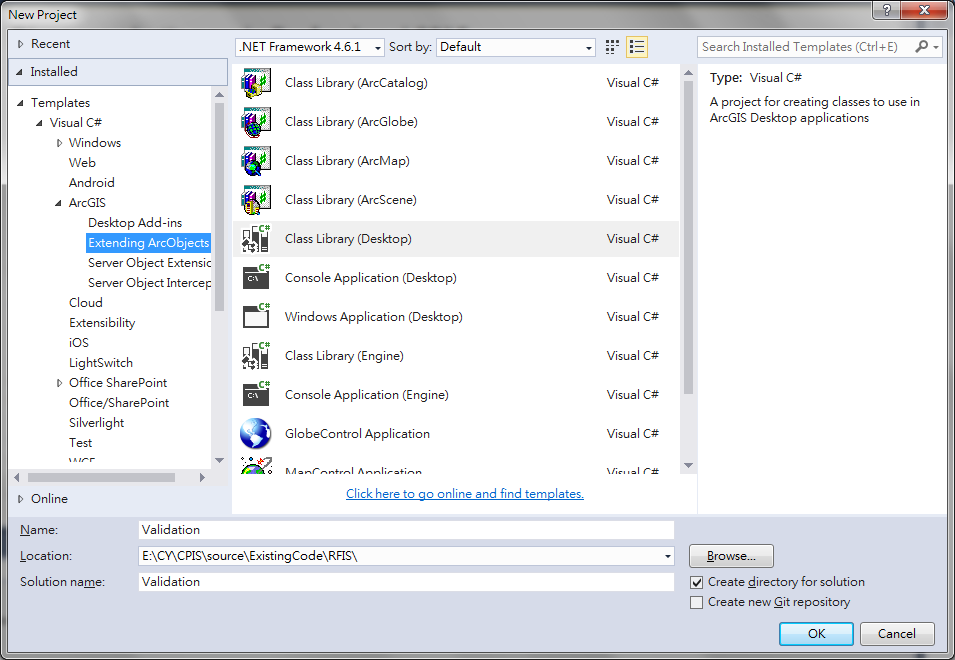Expand the Online section
Viewport: 955px width, 660px height.
pyautogui.click(x=20, y=499)
